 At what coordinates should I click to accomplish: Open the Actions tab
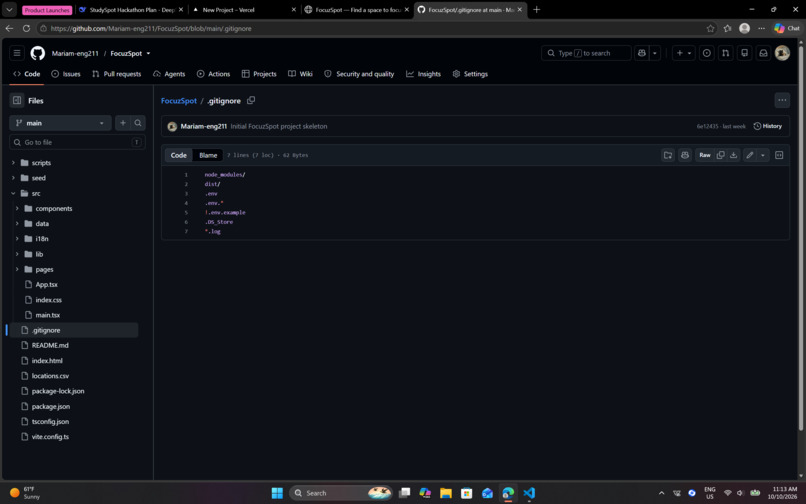click(x=213, y=74)
